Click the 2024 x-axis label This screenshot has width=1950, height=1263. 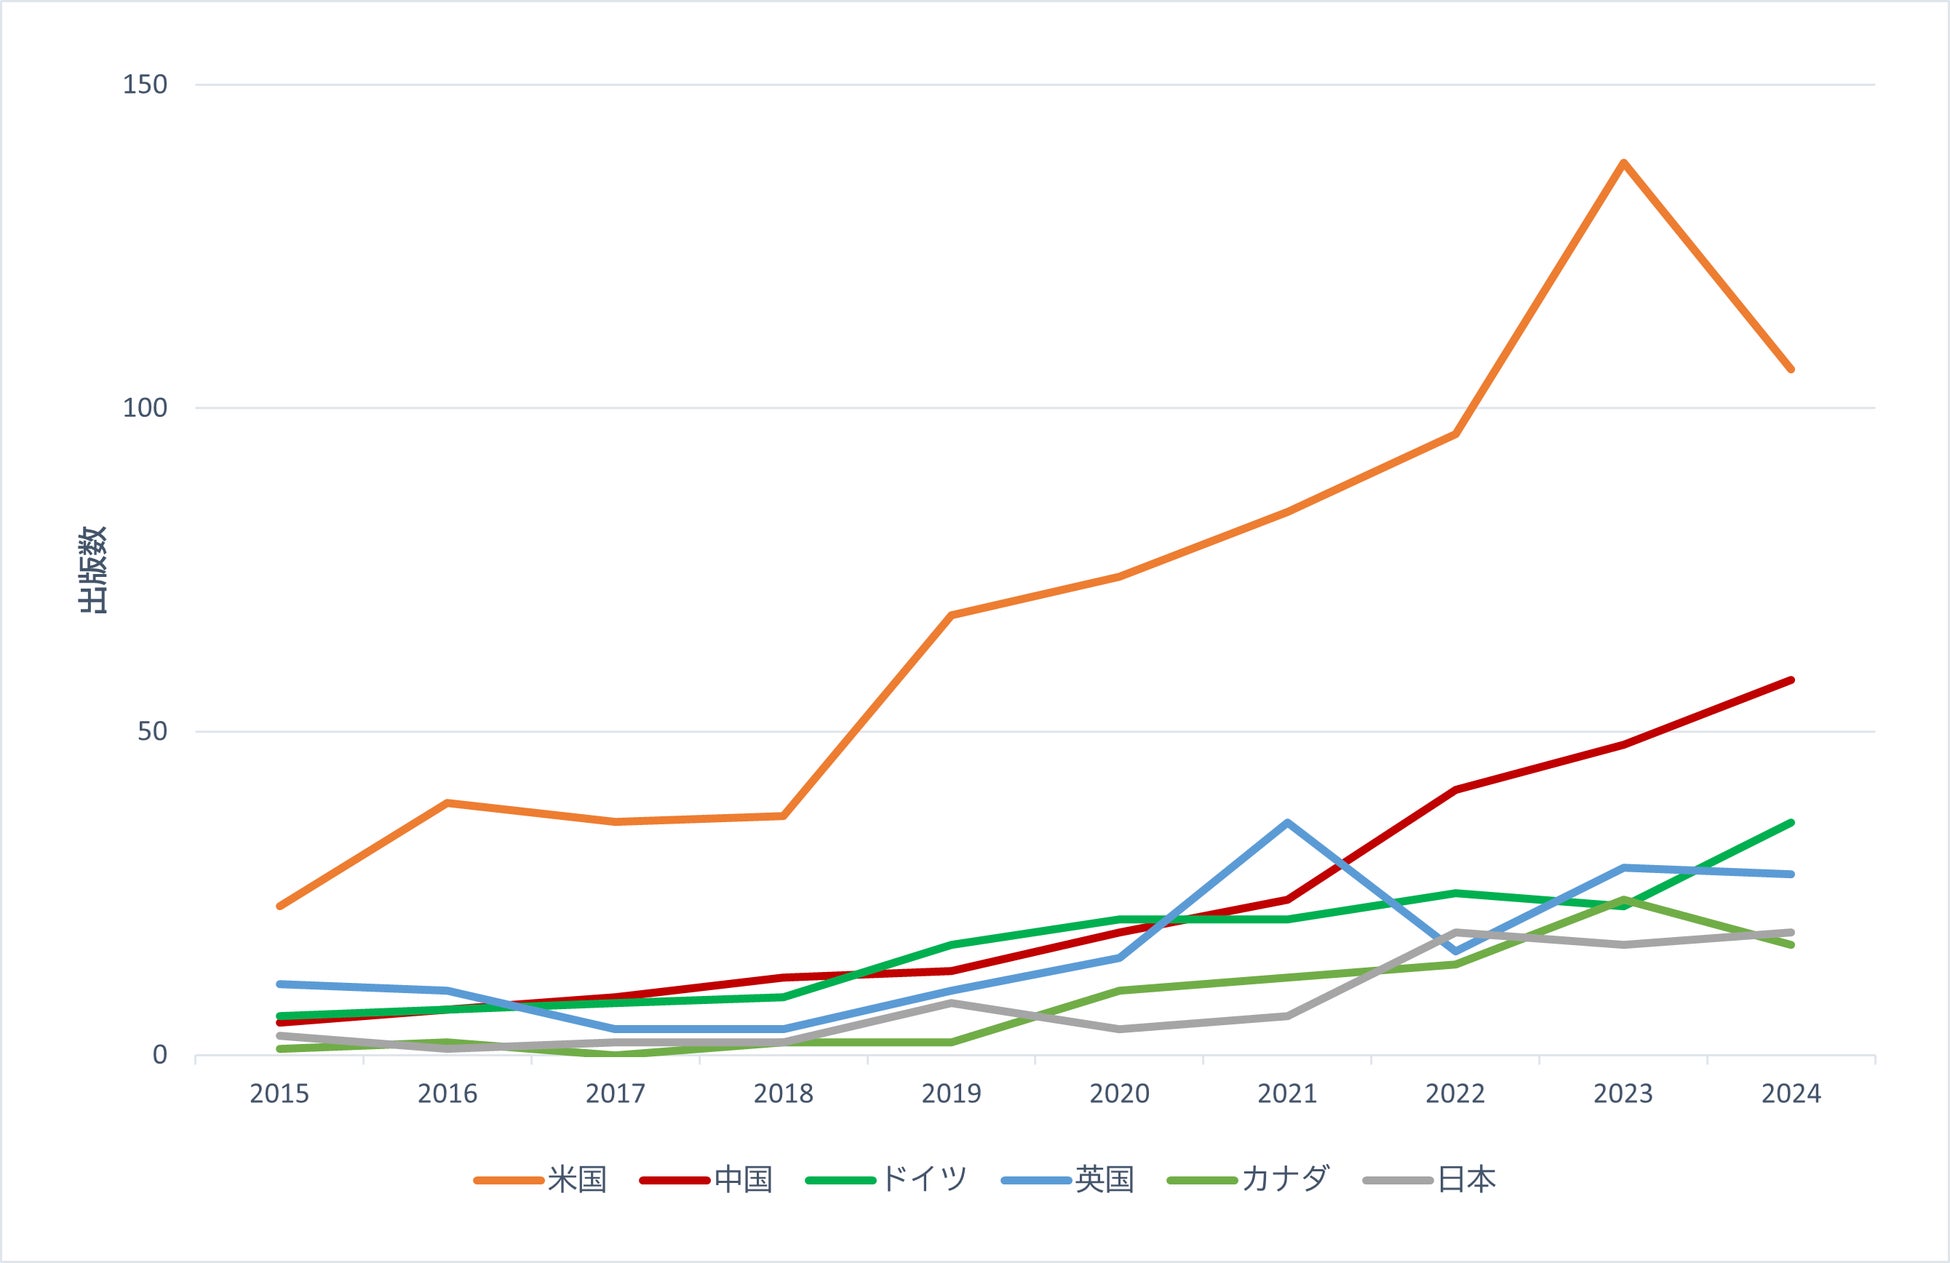[x=1791, y=1094]
